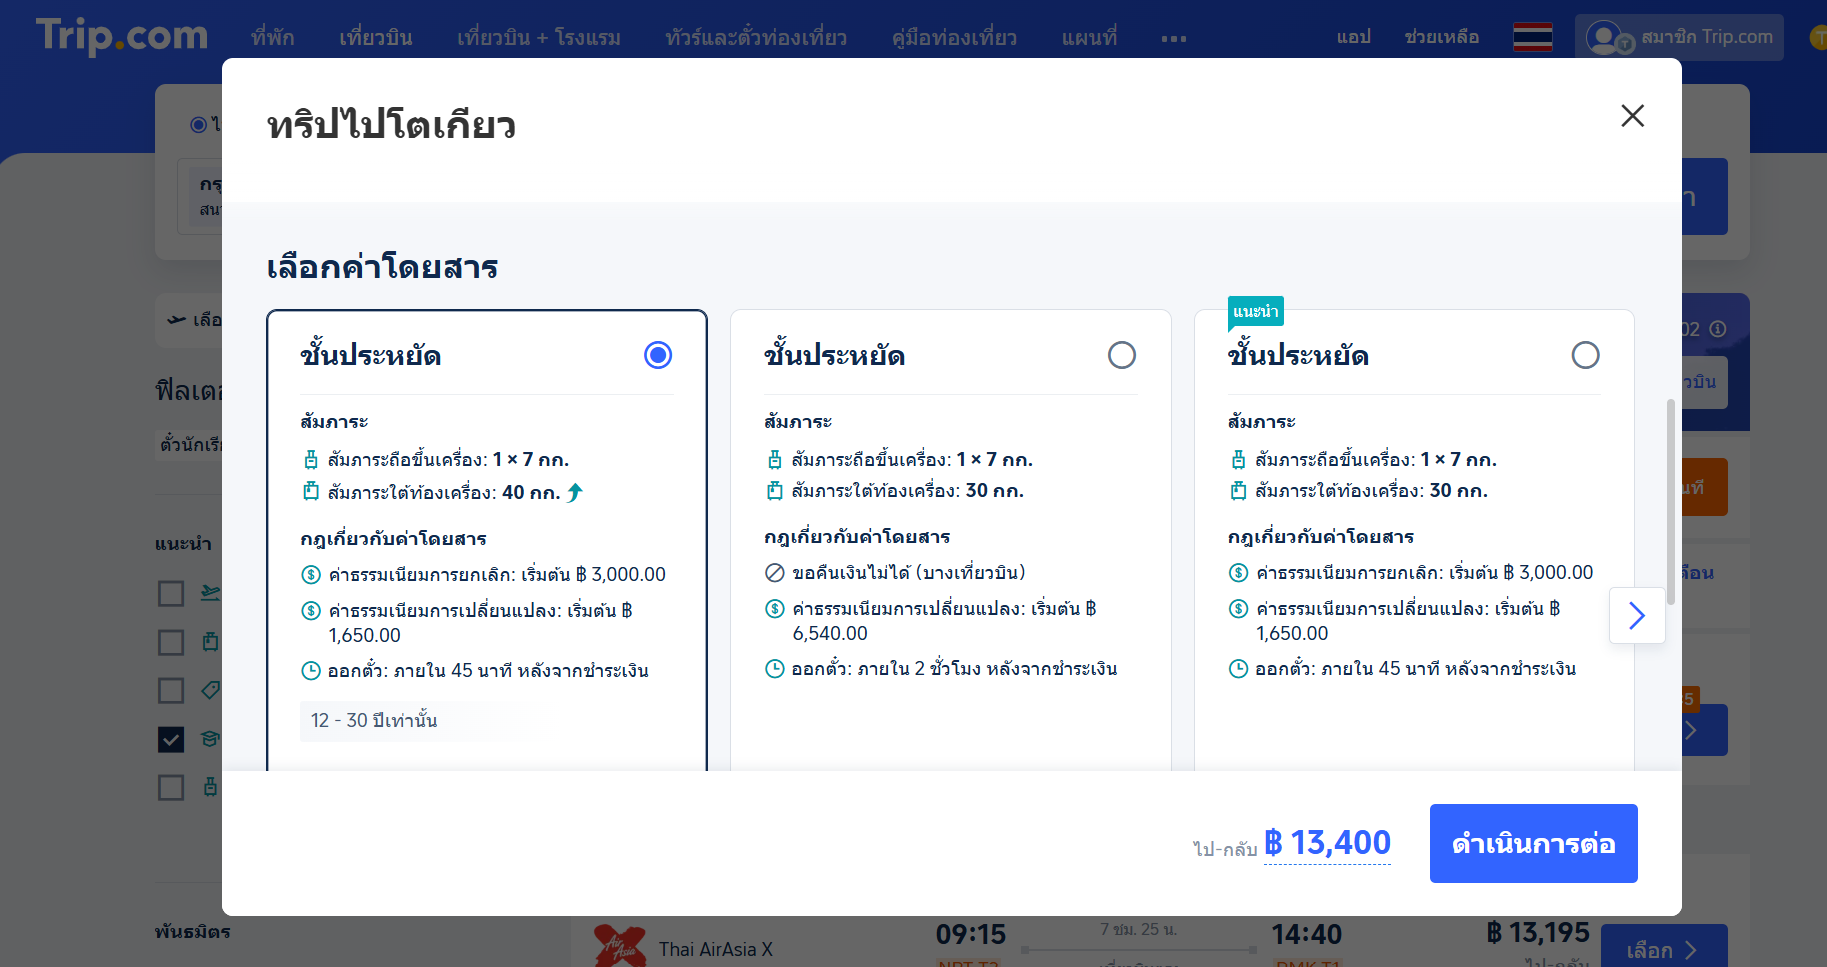Click ticketing clock icon in recommended fare card
Viewport: 1827px width, 967px height.
pos(1239,669)
